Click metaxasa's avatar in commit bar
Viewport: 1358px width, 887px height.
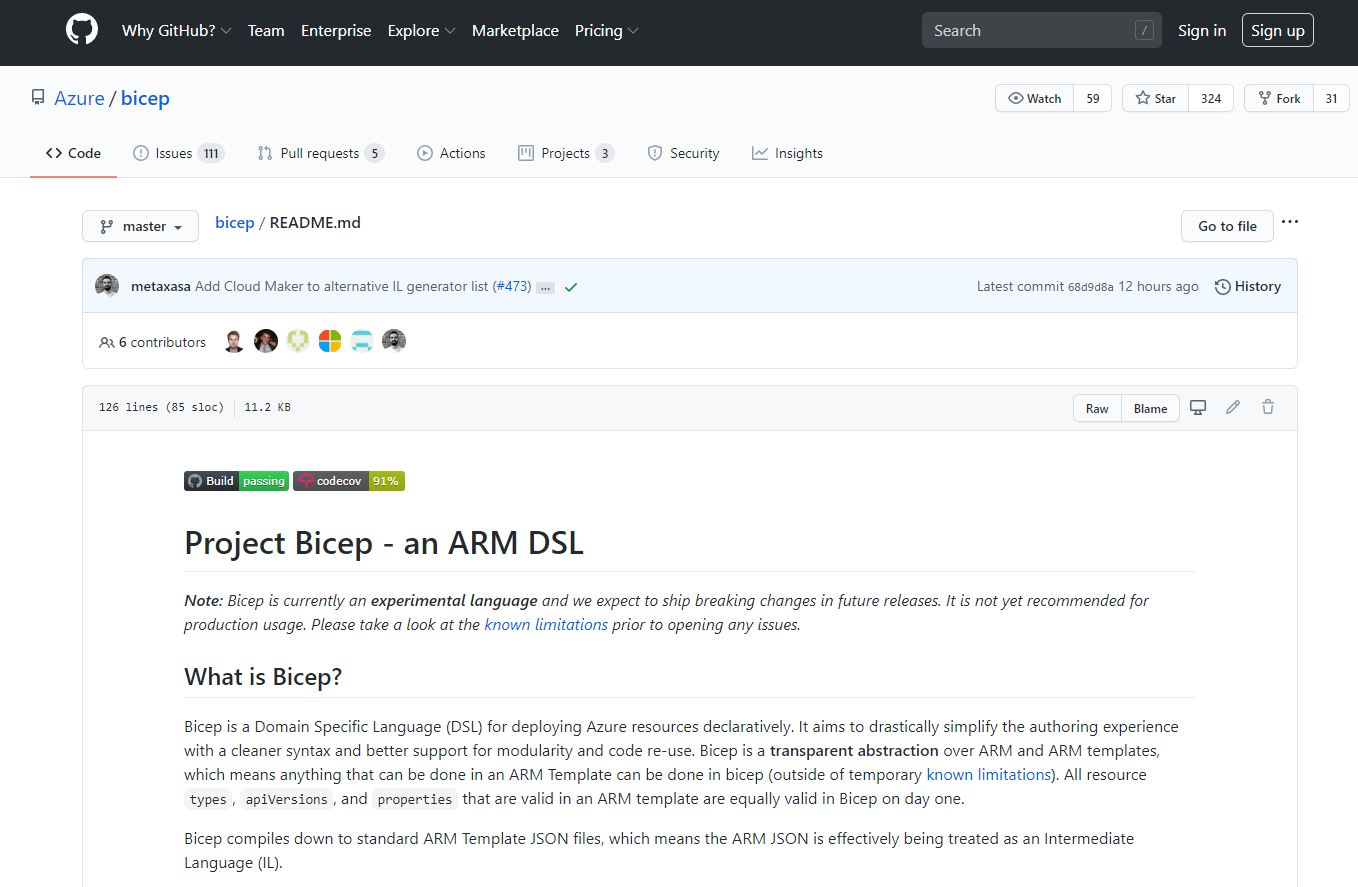(107, 286)
